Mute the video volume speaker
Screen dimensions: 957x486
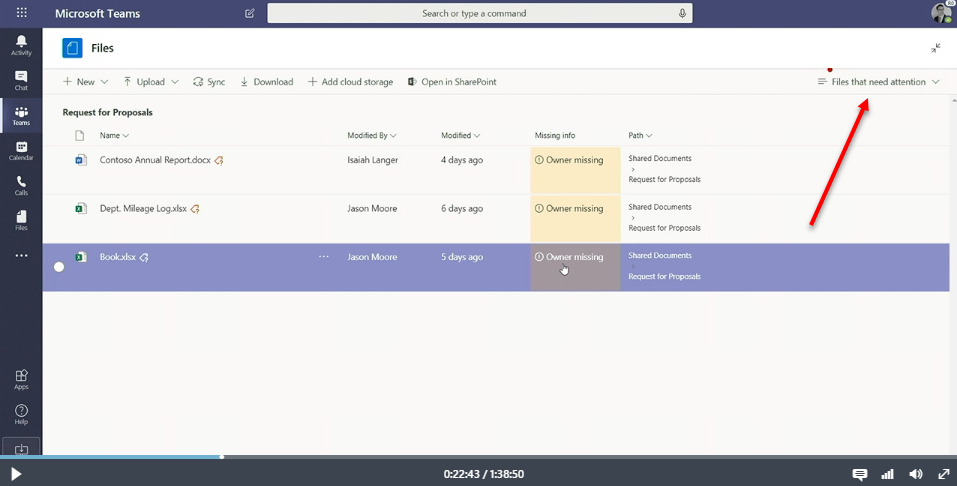(x=915, y=474)
